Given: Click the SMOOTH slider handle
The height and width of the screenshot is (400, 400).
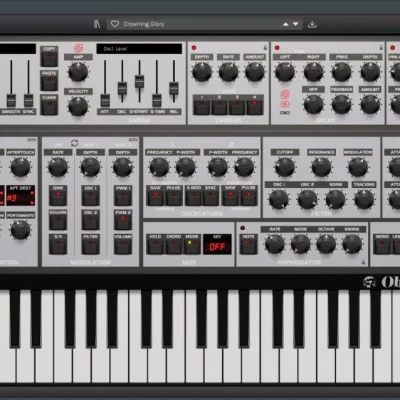Looking at the screenshot, I should click(x=11, y=100).
